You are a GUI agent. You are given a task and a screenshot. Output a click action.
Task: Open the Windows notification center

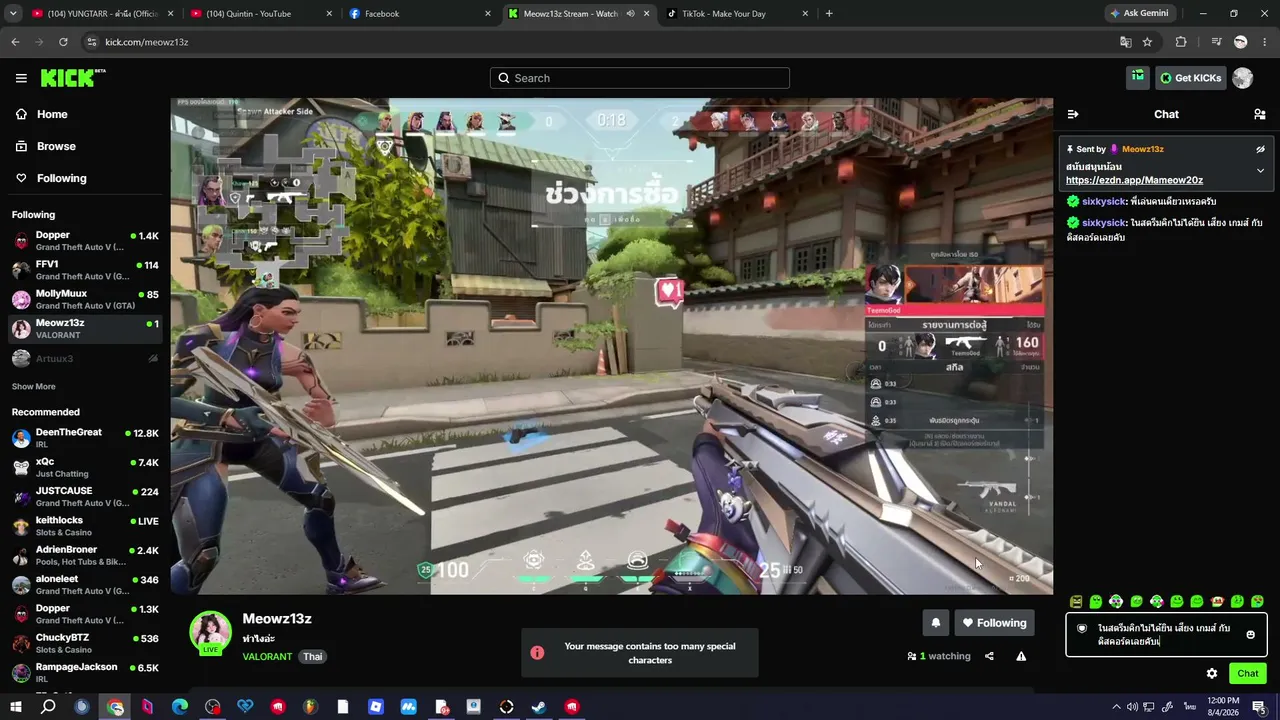pyautogui.click(x=1259, y=707)
